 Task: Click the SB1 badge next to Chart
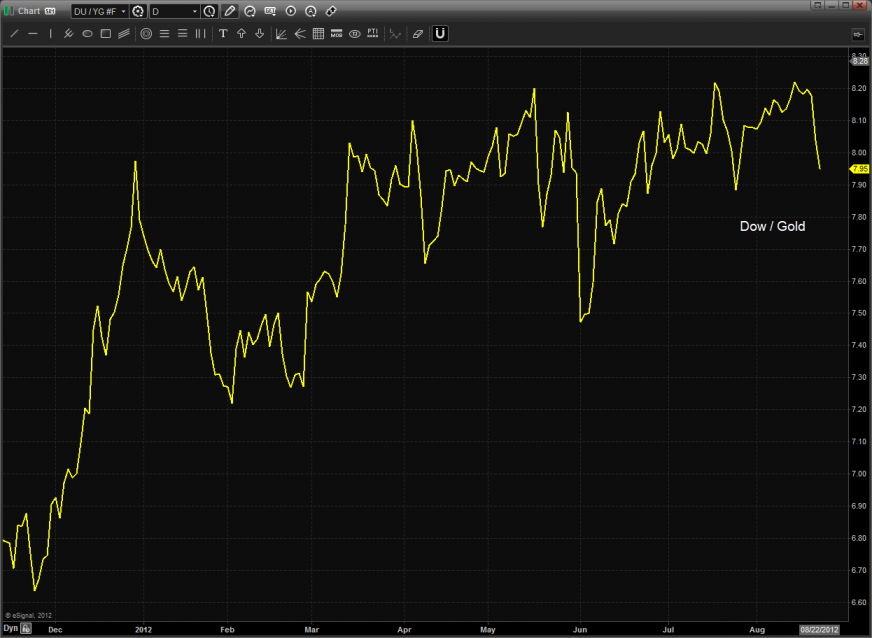(x=50, y=11)
